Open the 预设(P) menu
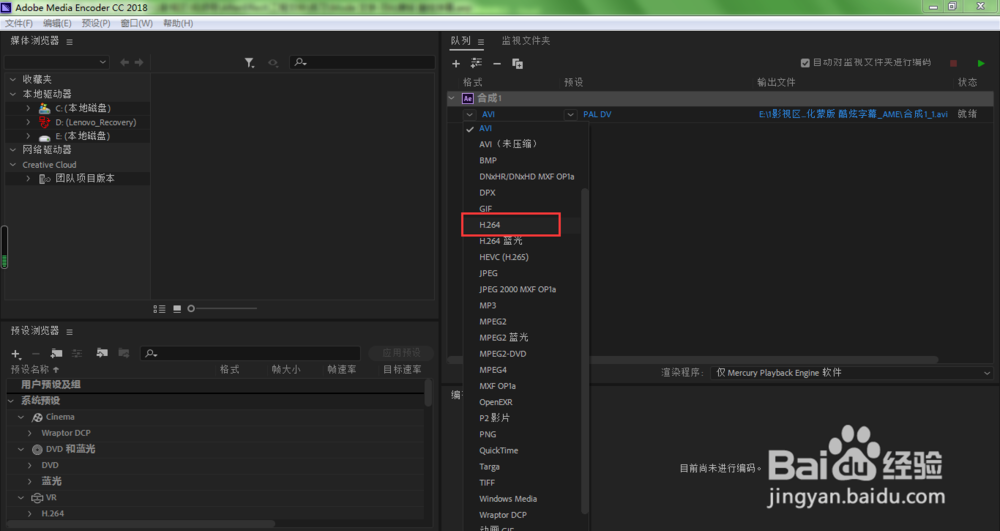 [96, 23]
